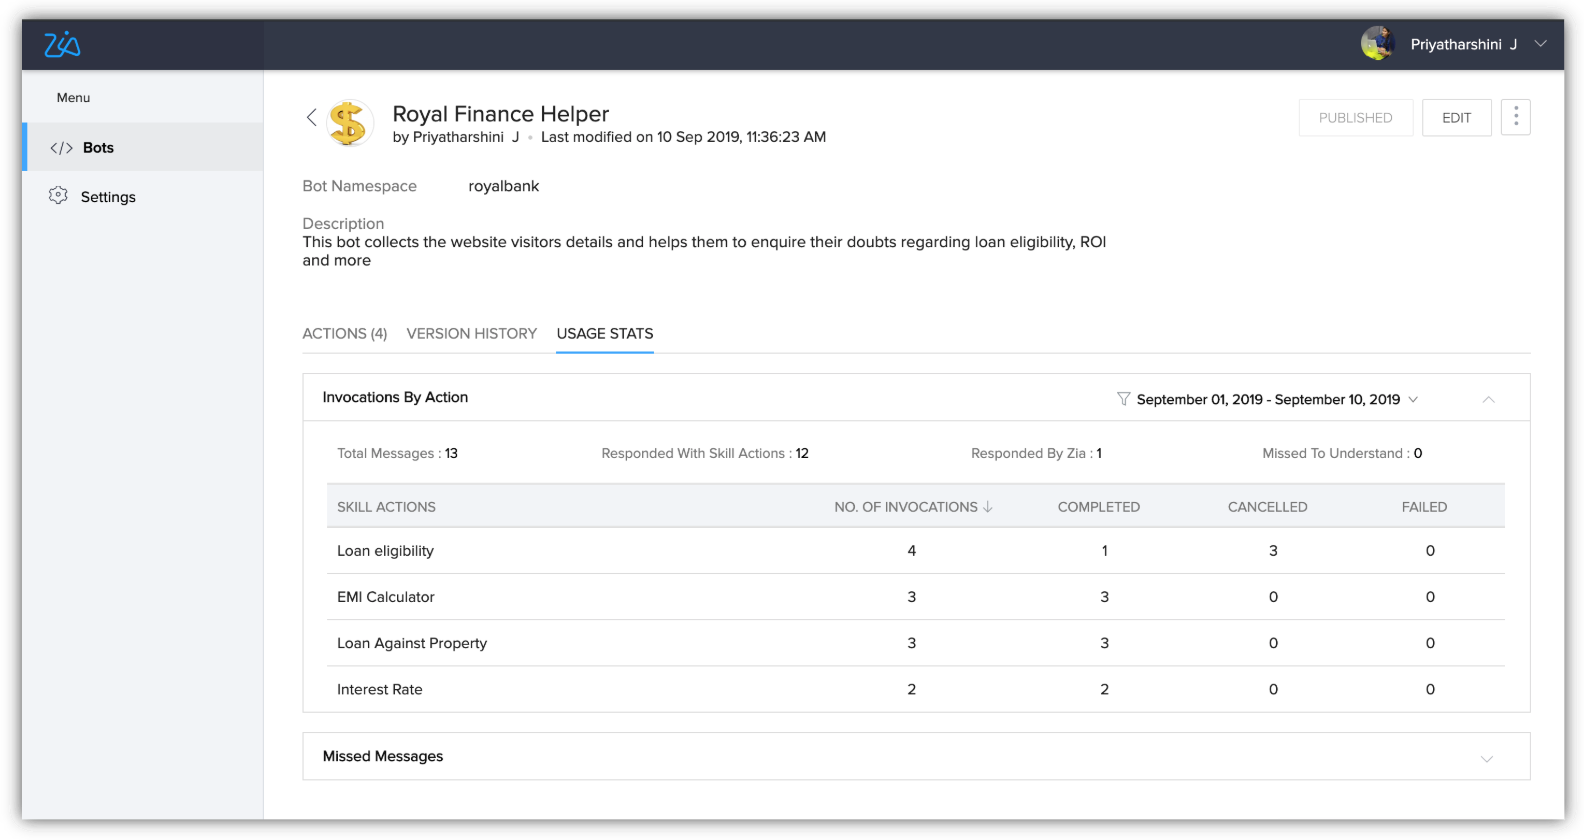Click the Published status button
The height and width of the screenshot is (840, 1584).
(x=1355, y=117)
